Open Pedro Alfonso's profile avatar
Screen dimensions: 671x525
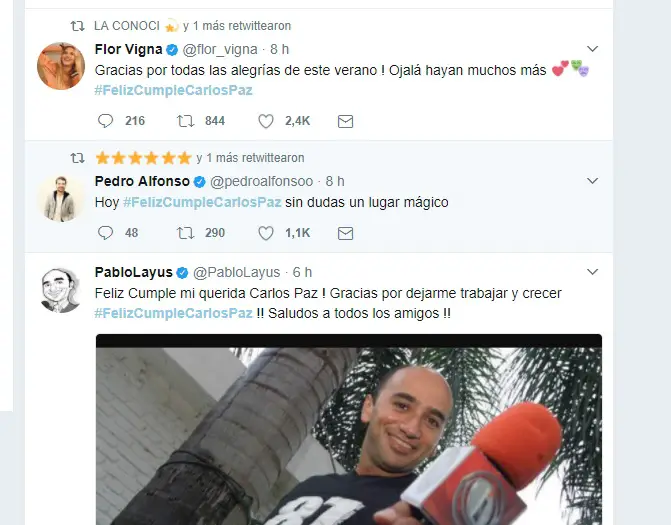pos(61,198)
